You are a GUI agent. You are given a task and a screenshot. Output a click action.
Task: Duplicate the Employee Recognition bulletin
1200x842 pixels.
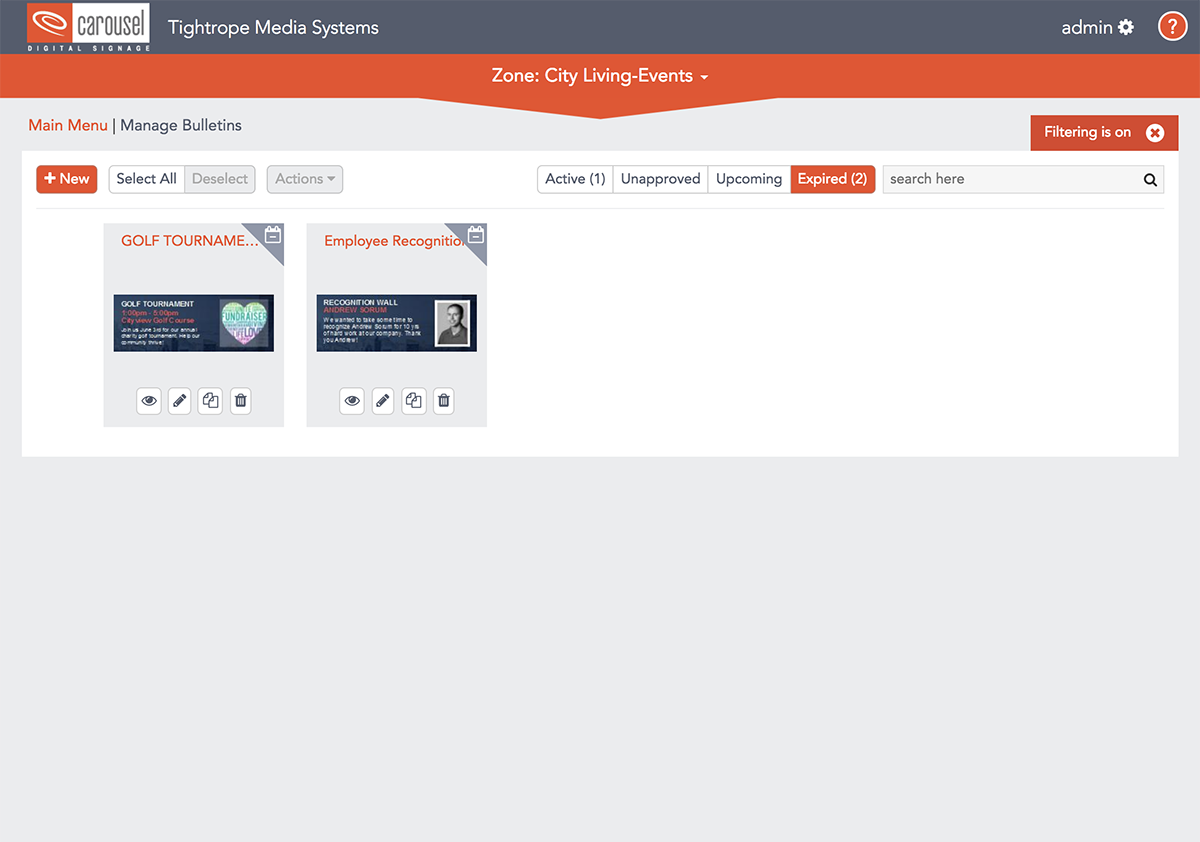coord(413,401)
